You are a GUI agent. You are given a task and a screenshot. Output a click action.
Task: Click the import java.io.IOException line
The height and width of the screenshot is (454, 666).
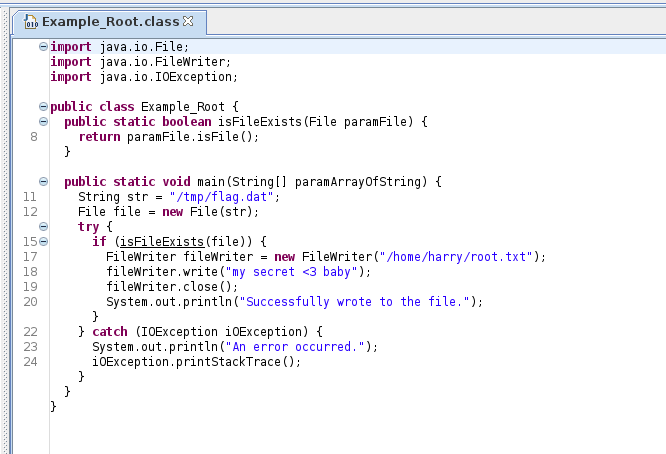(144, 77)
